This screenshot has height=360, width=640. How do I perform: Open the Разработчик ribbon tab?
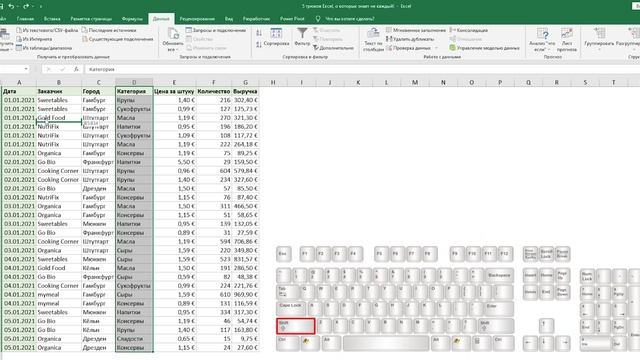(x=256, y=19)
